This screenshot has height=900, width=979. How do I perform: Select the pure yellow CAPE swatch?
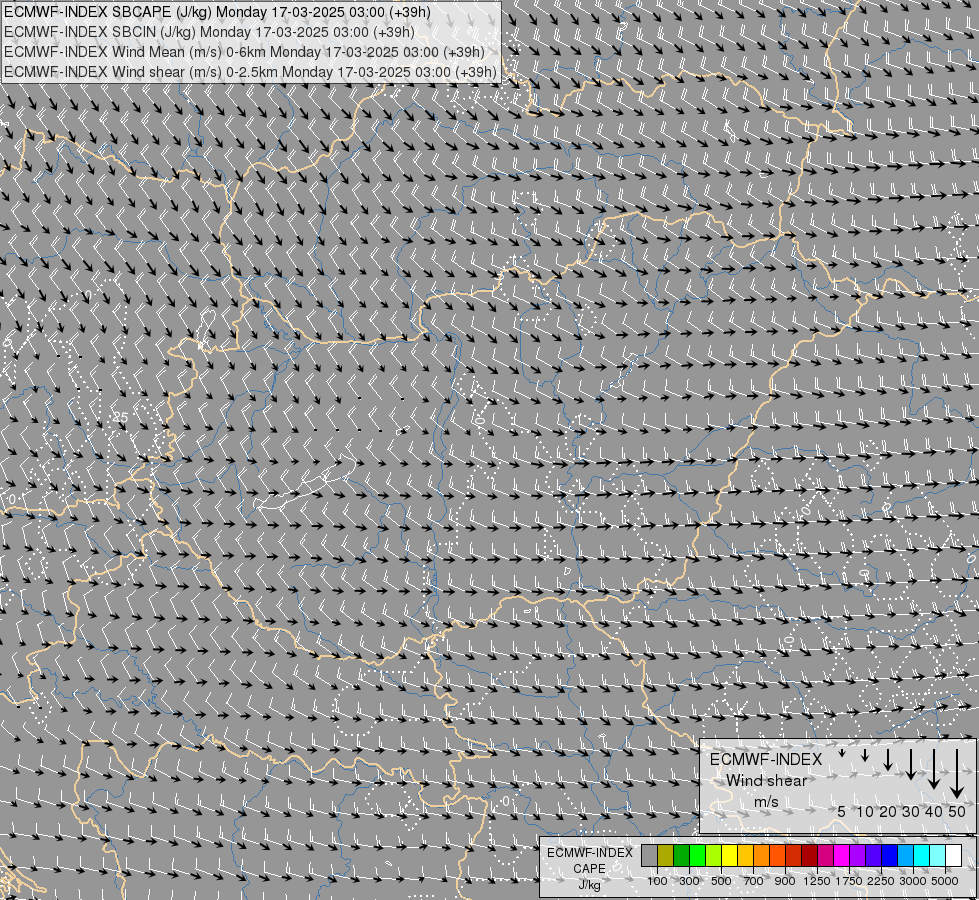pos(729,856)
